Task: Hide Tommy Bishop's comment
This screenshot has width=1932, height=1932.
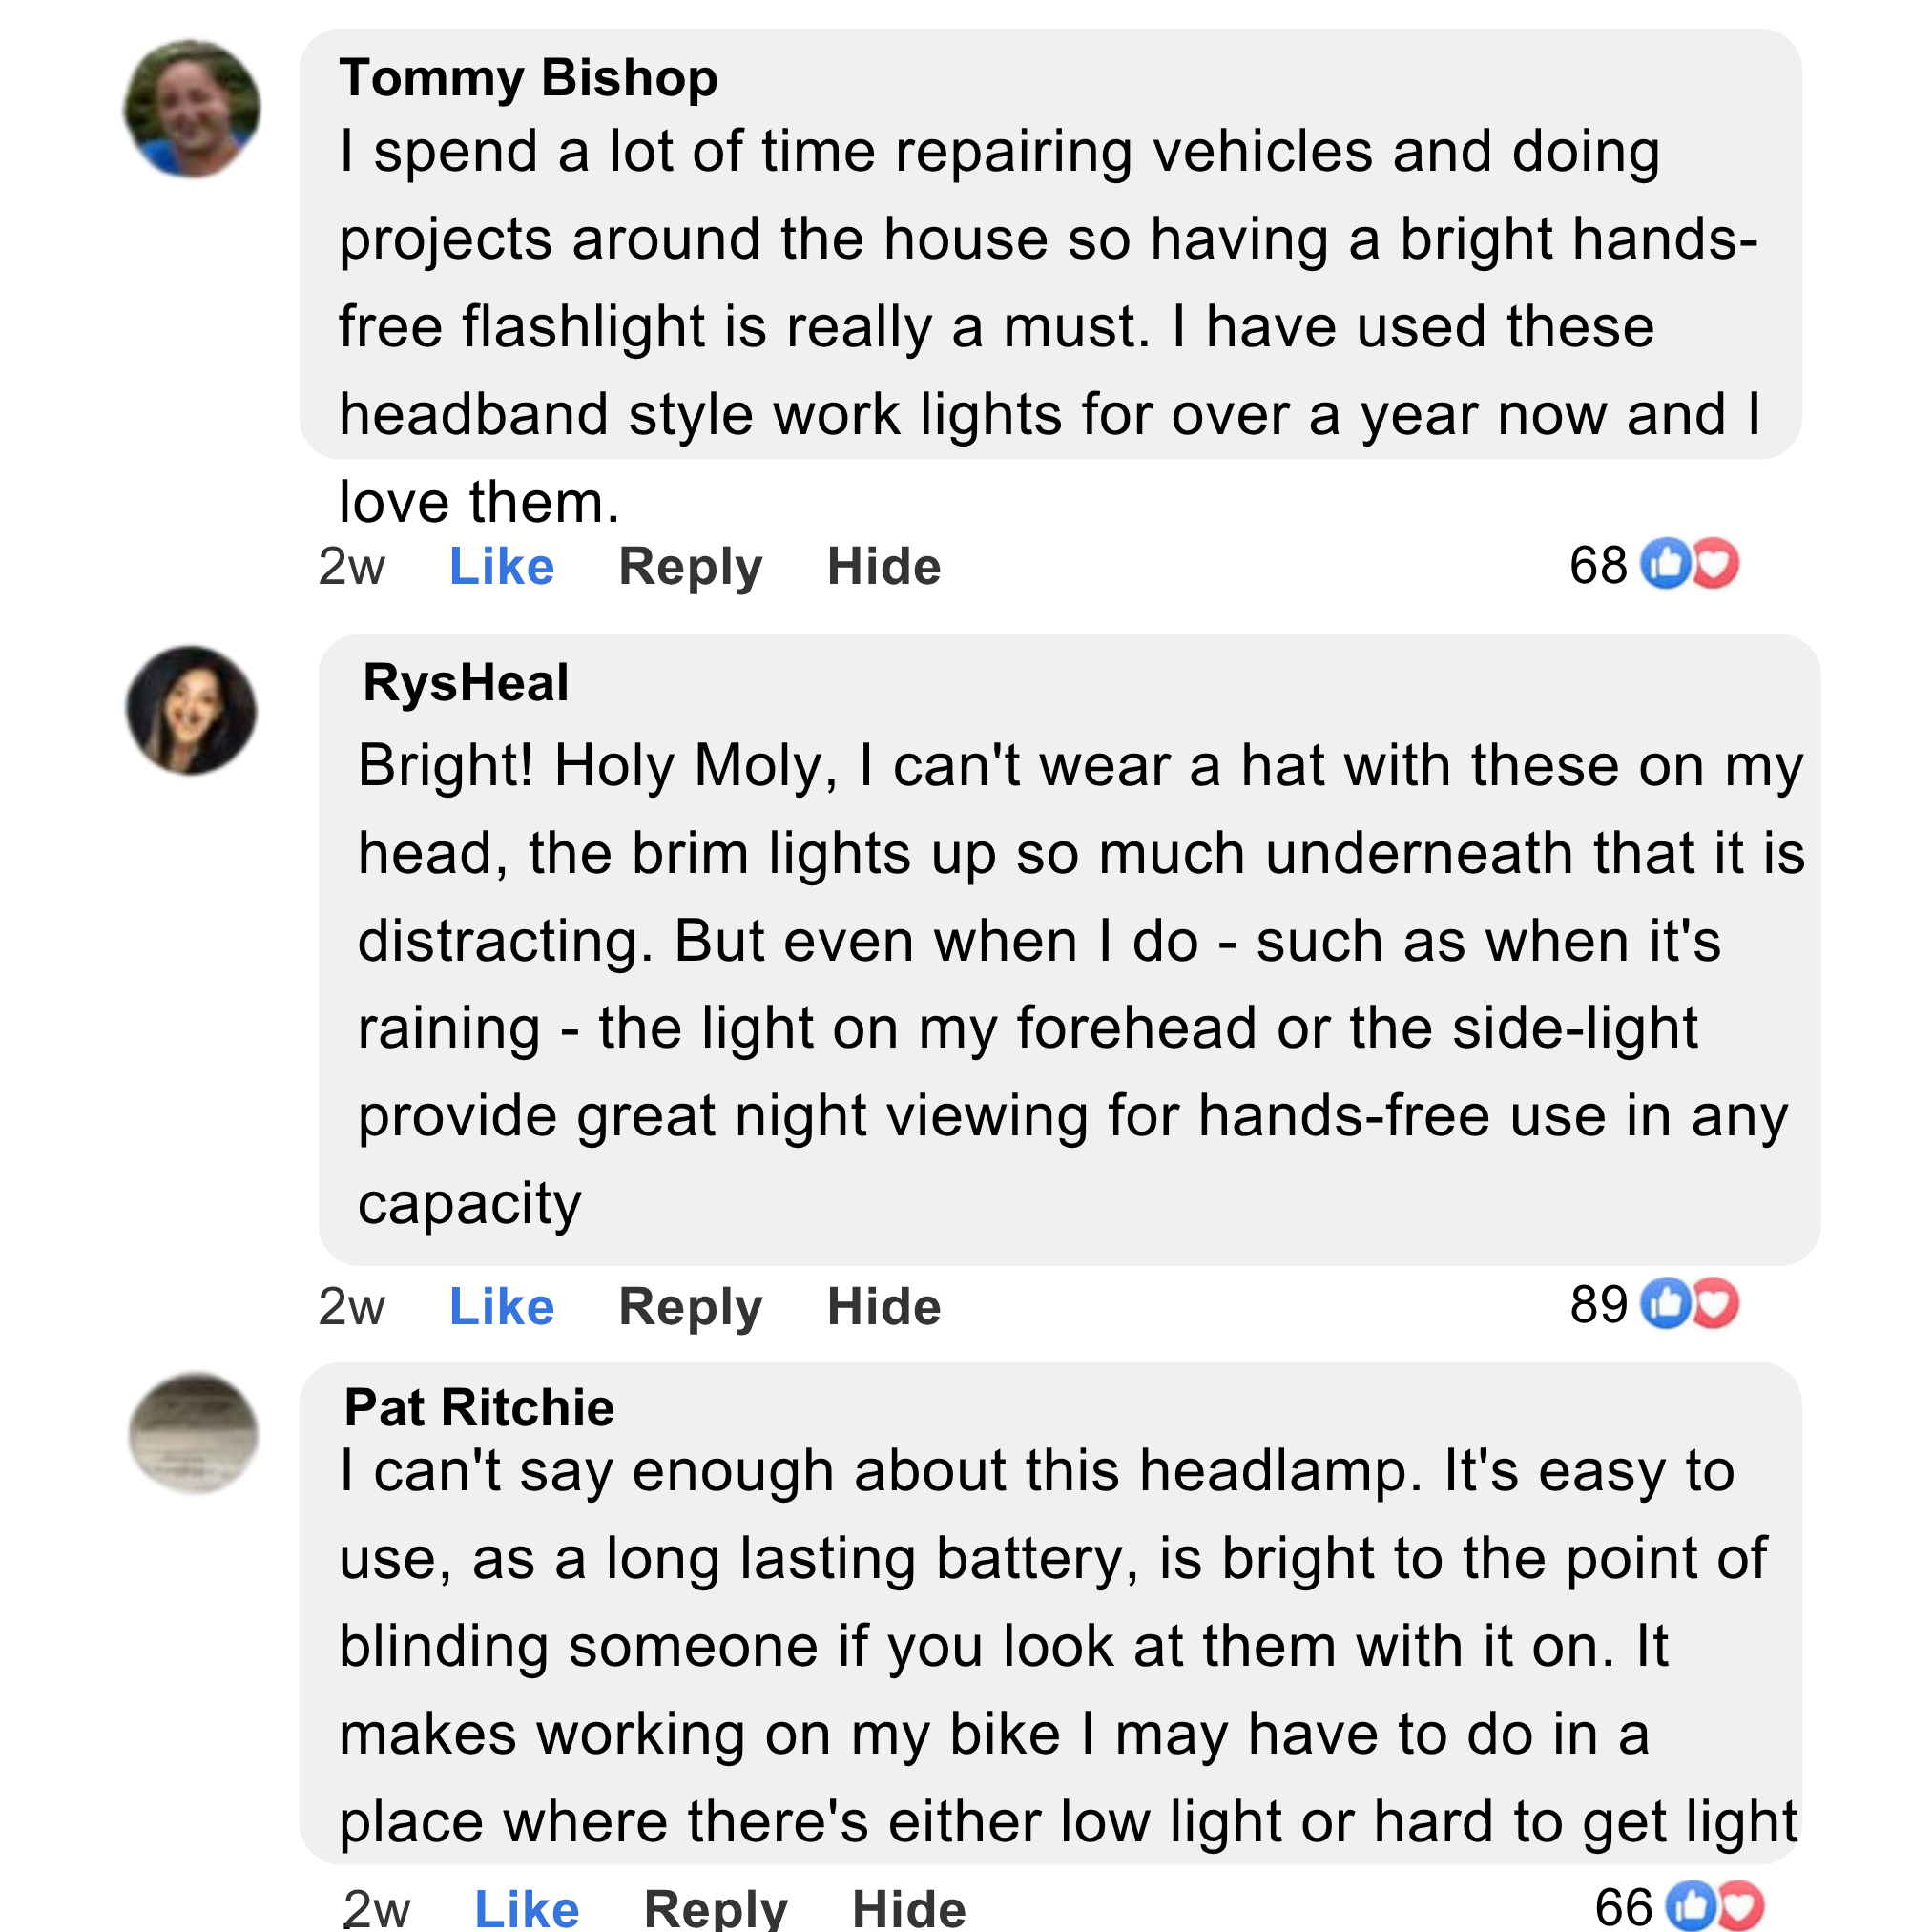Action: (x=884, y=566)
